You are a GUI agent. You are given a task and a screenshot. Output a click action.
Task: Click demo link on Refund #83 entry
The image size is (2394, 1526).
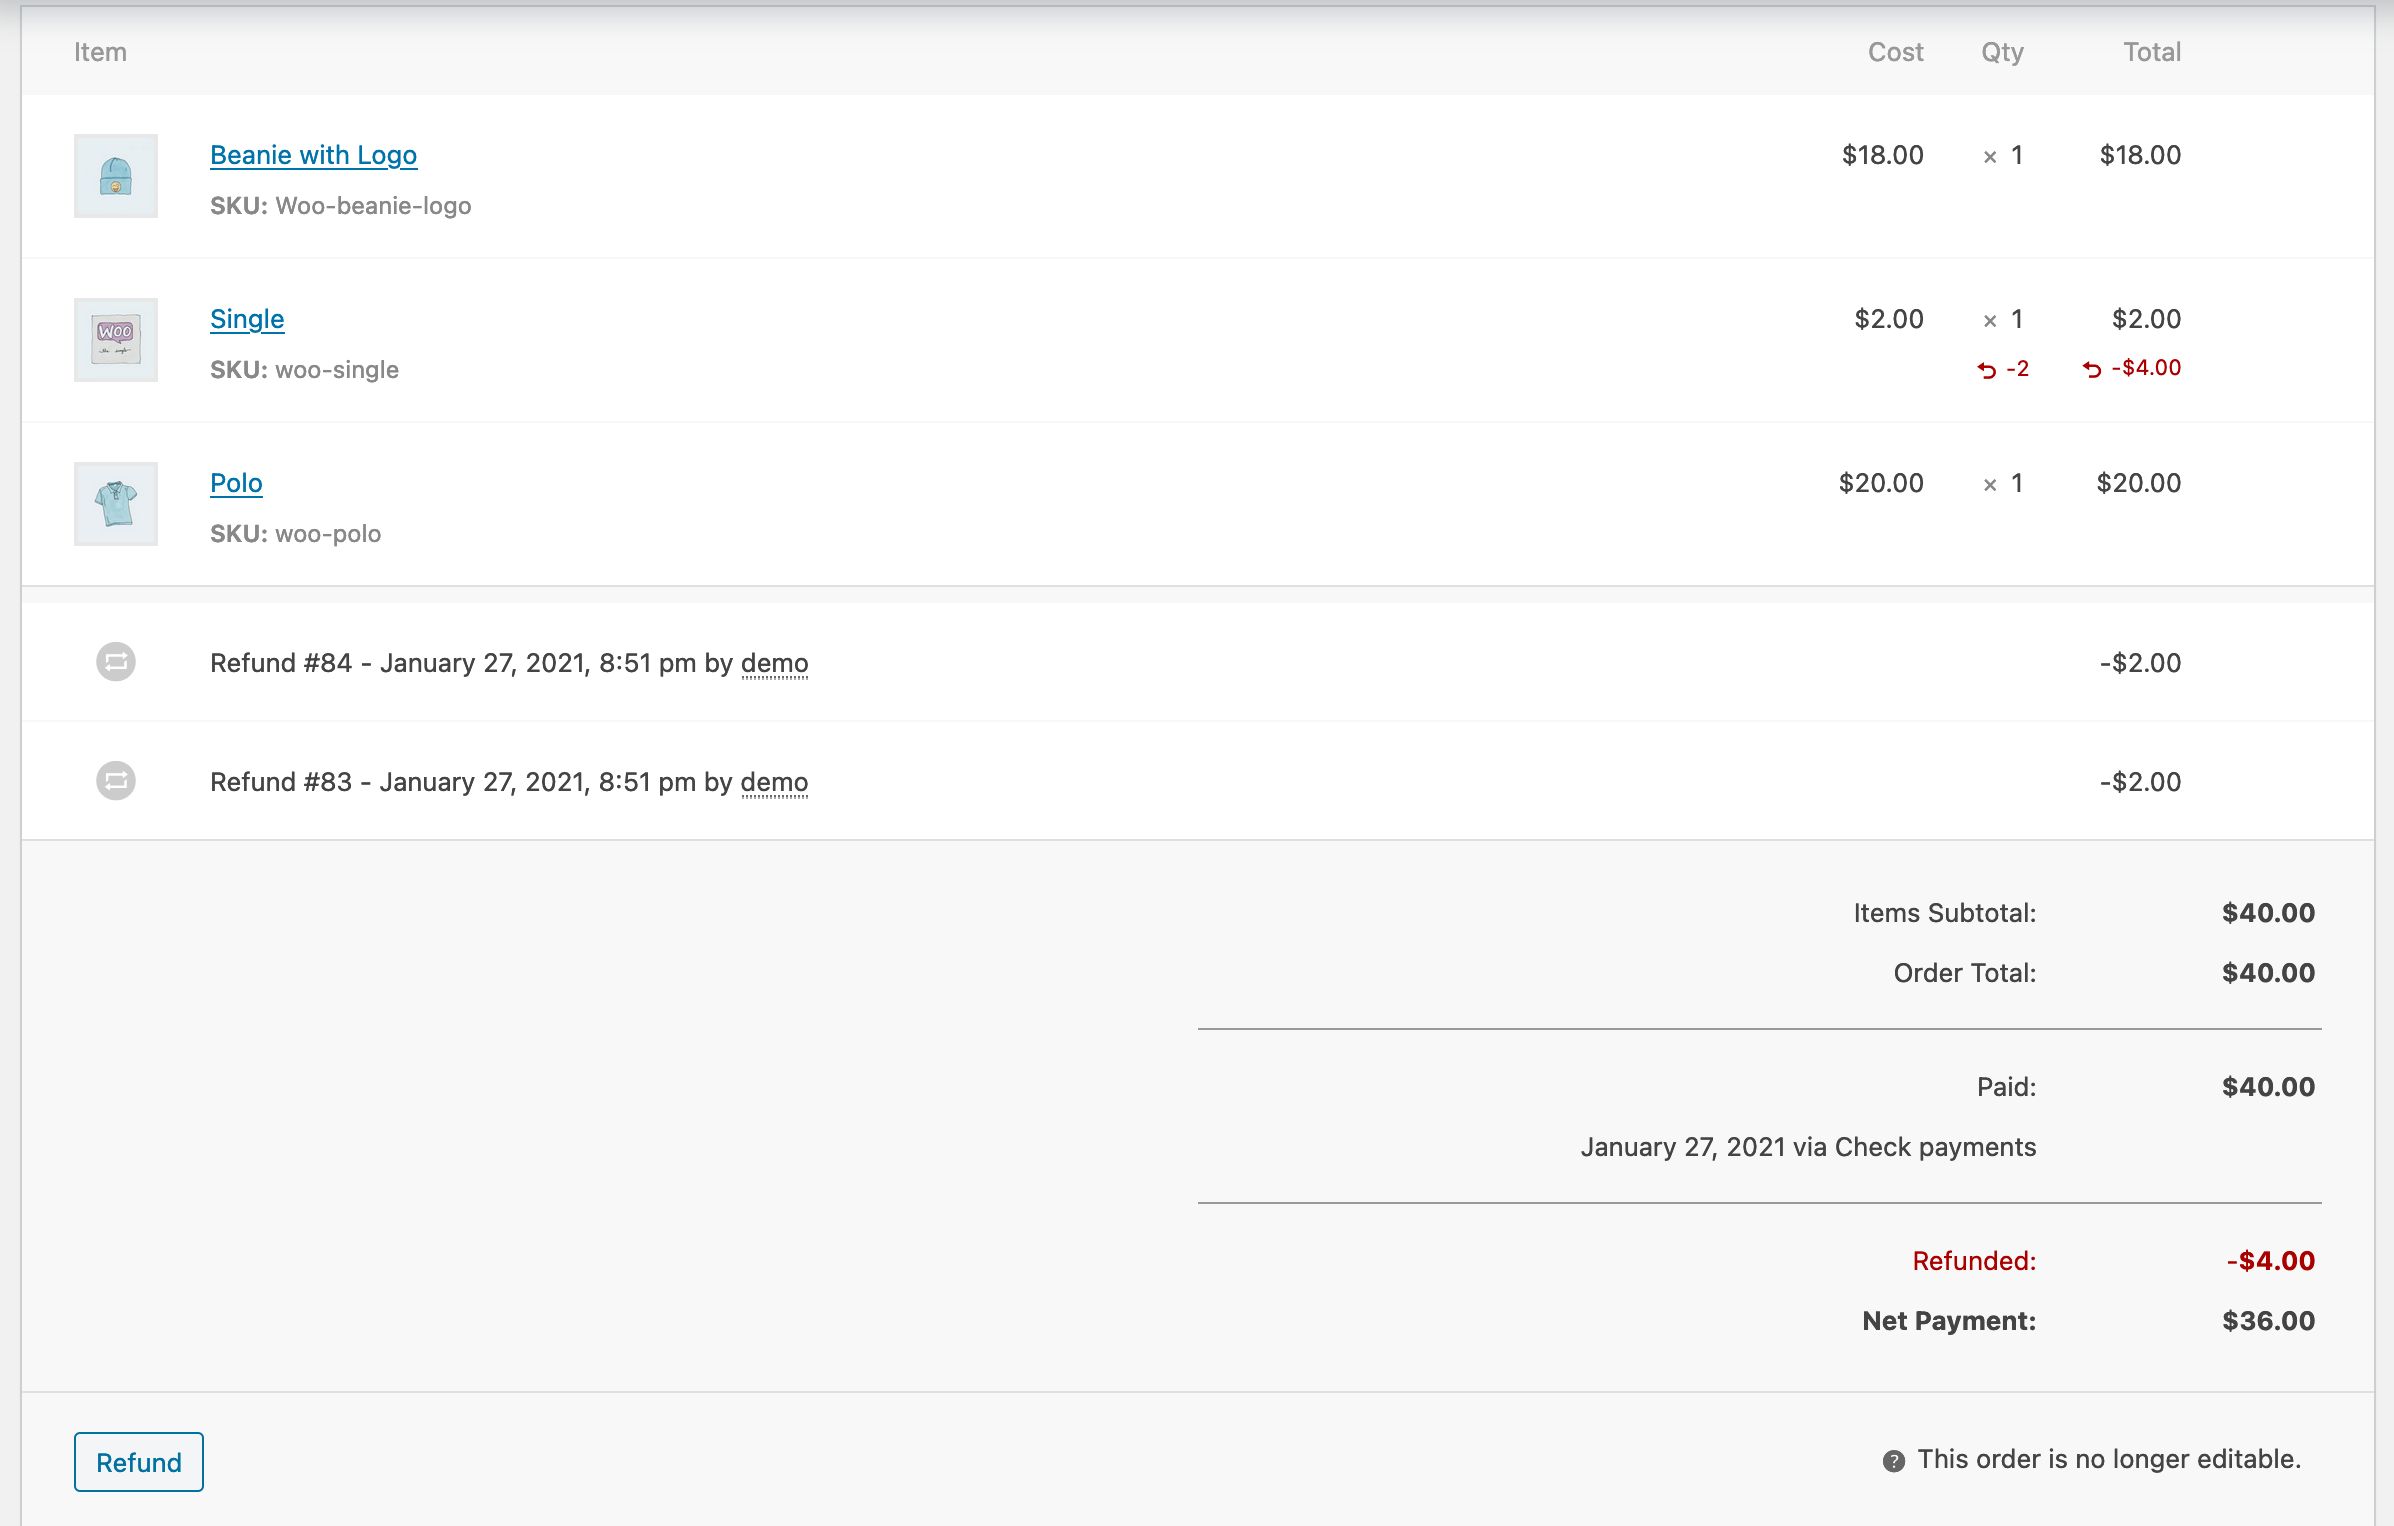click(x=773, y=782)
